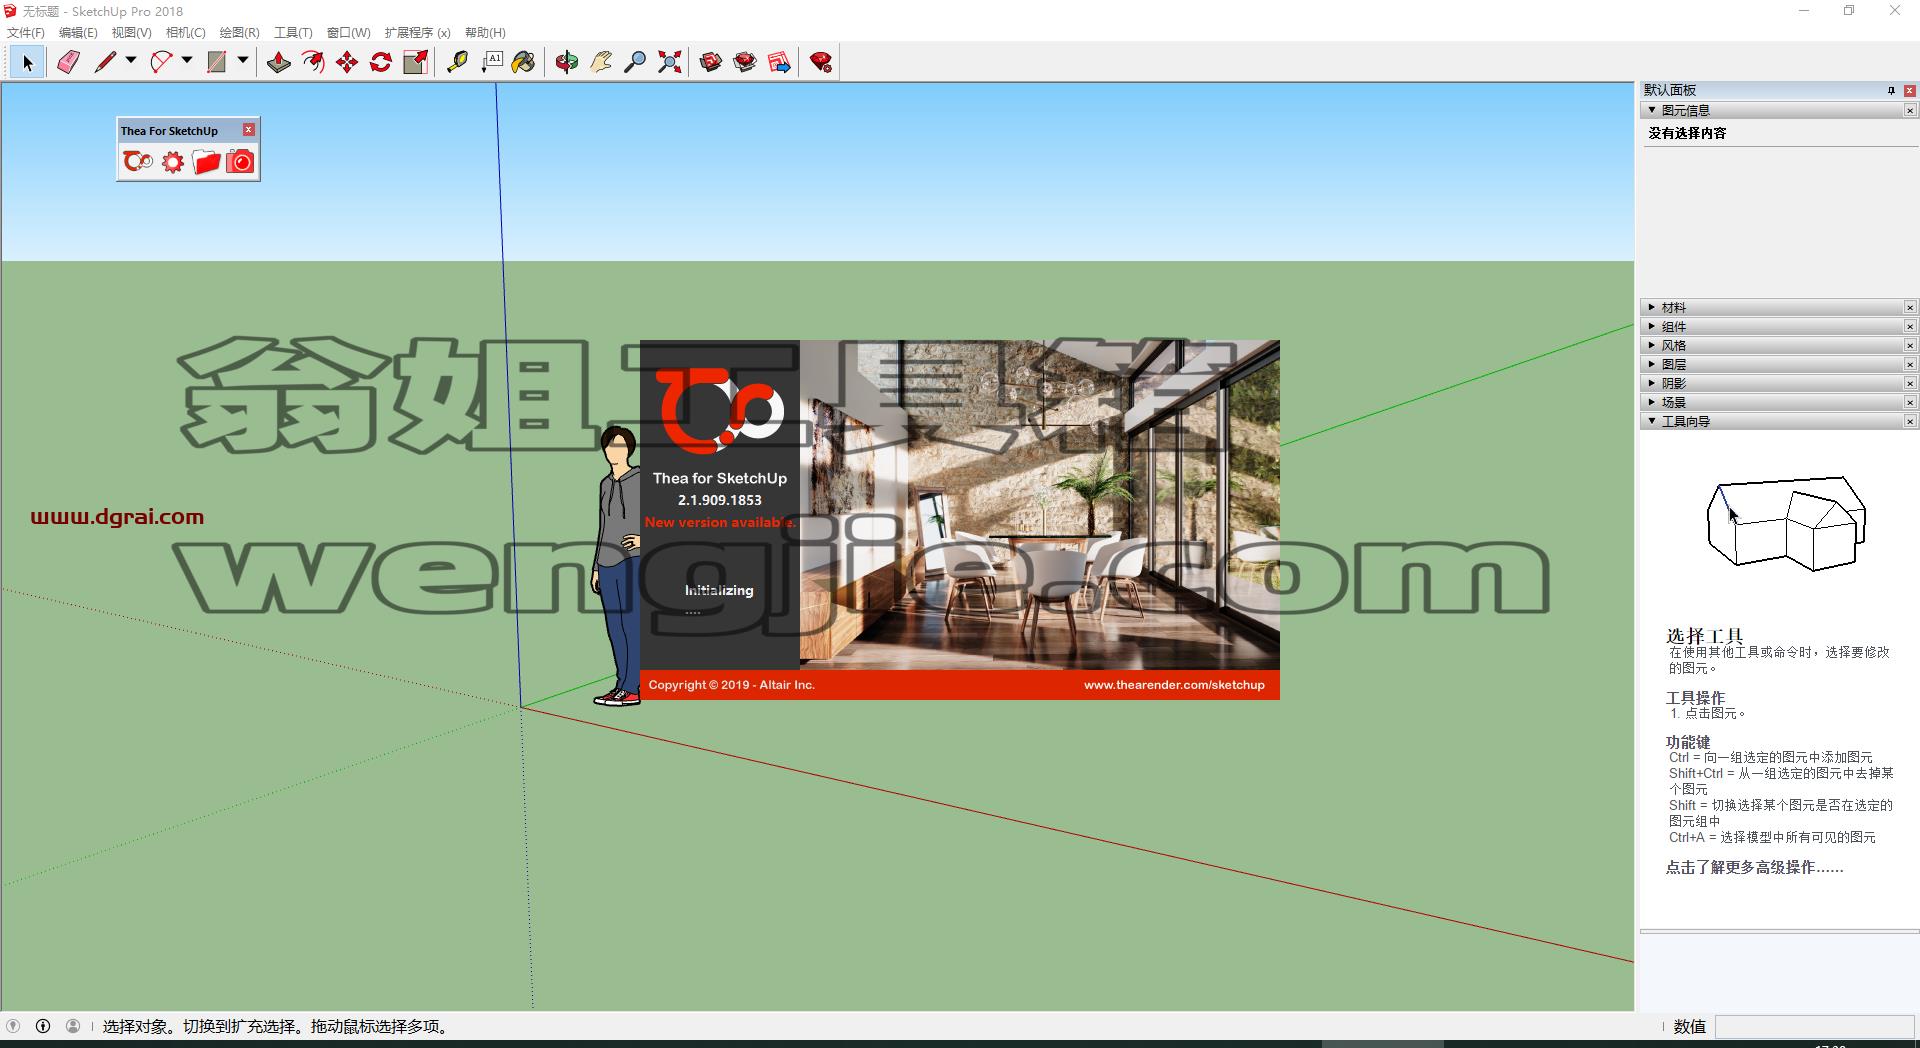Select the Rectangle shape tool

click(x=216, y=63)
